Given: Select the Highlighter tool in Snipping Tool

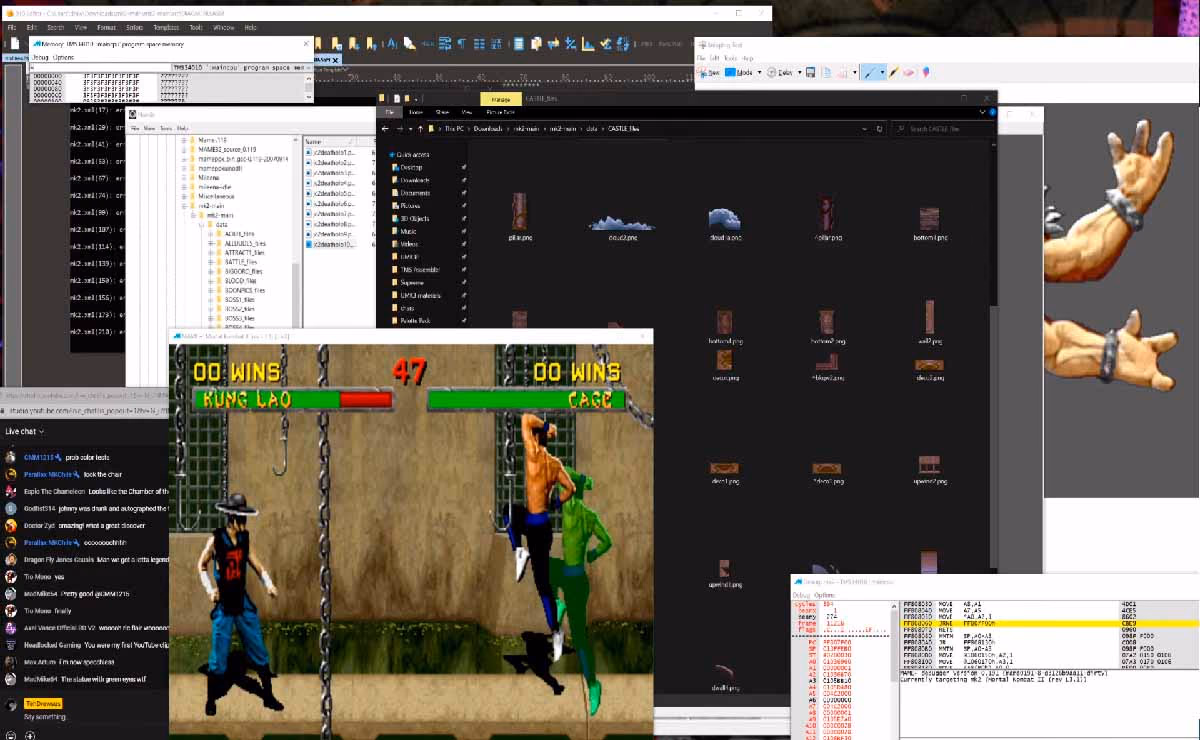Looking at the screenshot, I should click(x=894, y=73).
